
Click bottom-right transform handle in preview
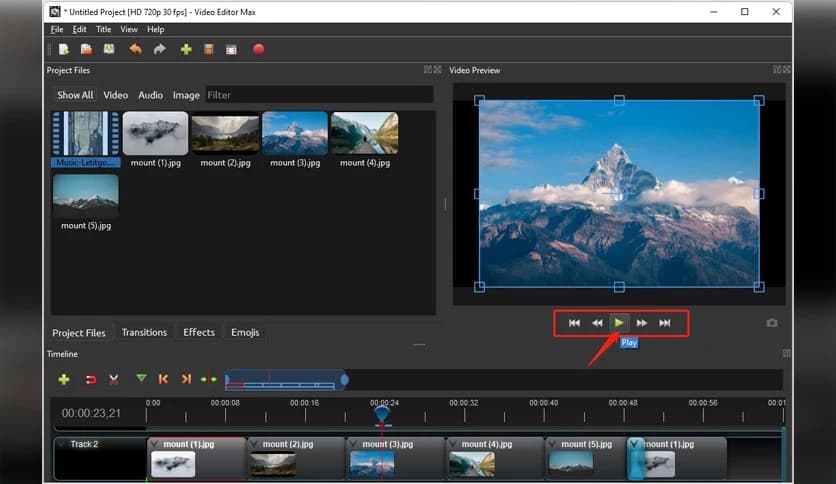click(x=759, y=287)
